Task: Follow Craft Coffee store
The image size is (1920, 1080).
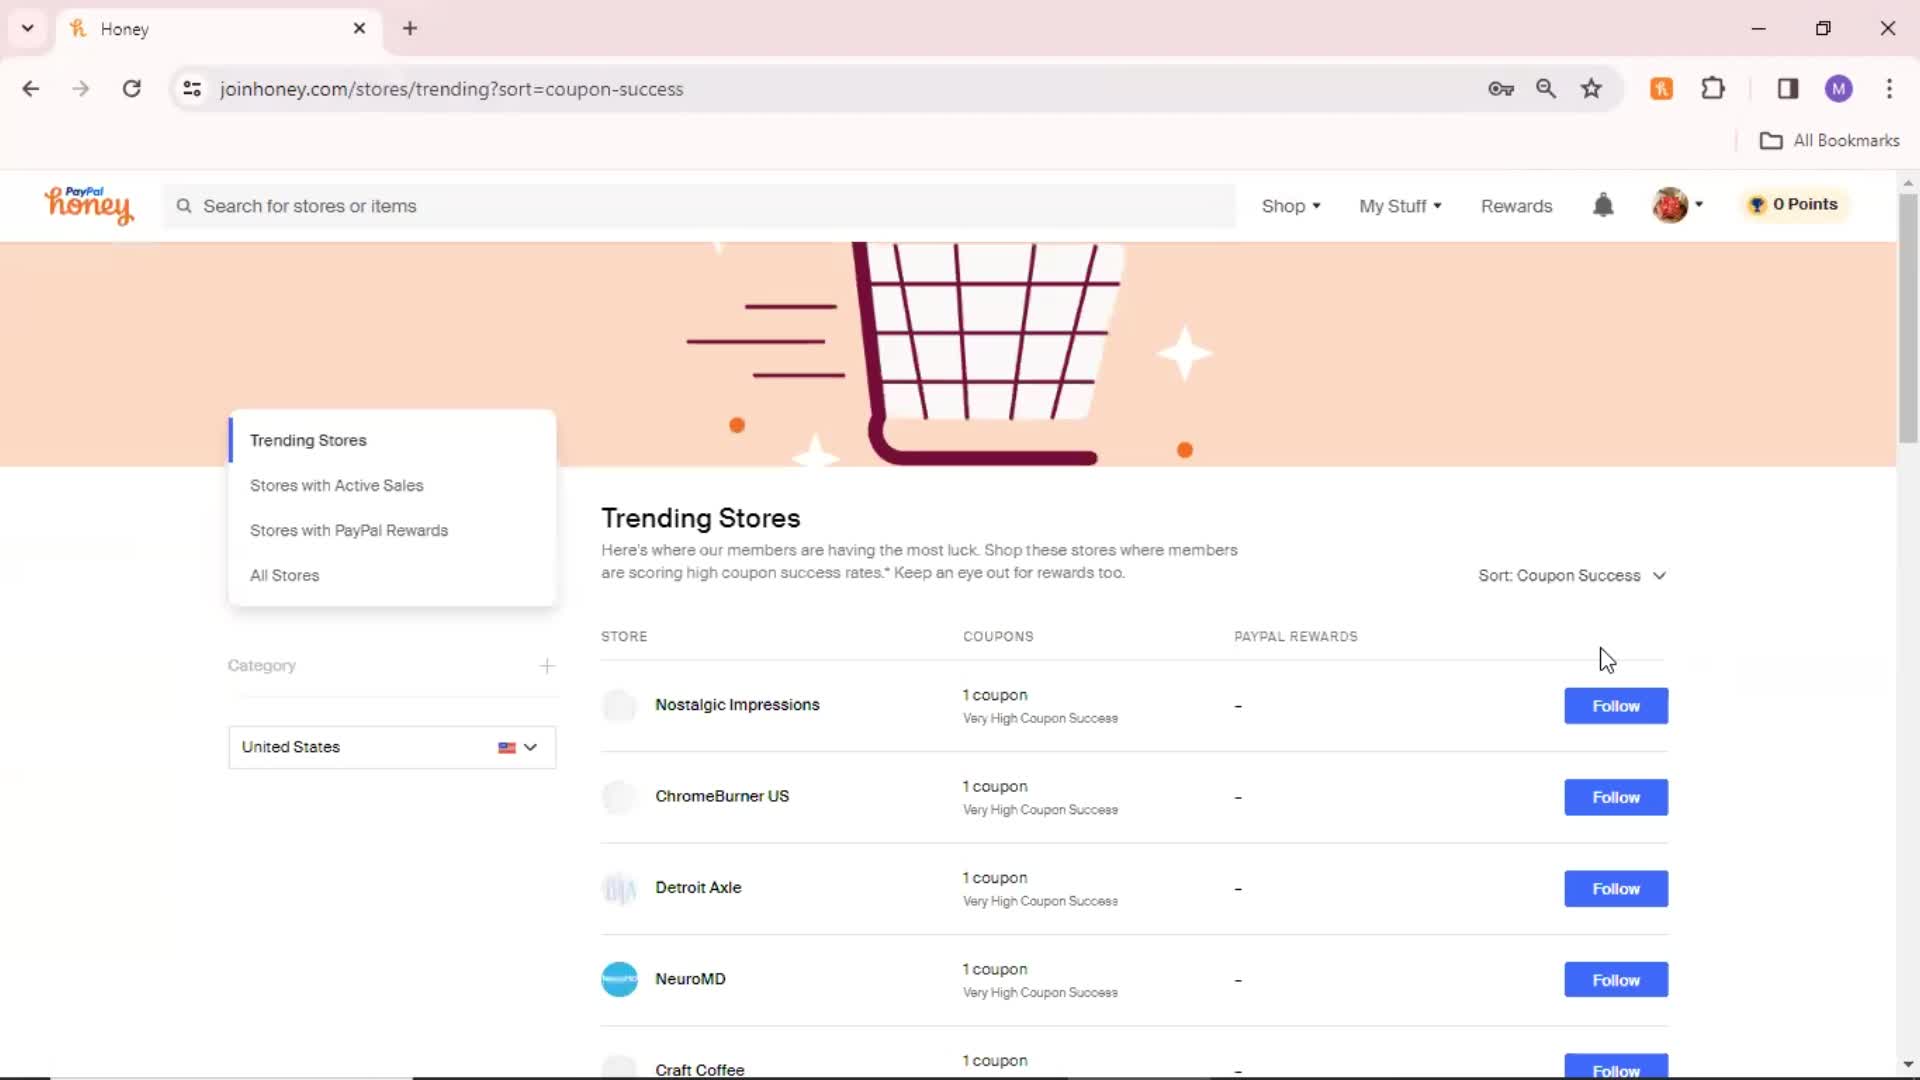Action: pos(1616,1067)
